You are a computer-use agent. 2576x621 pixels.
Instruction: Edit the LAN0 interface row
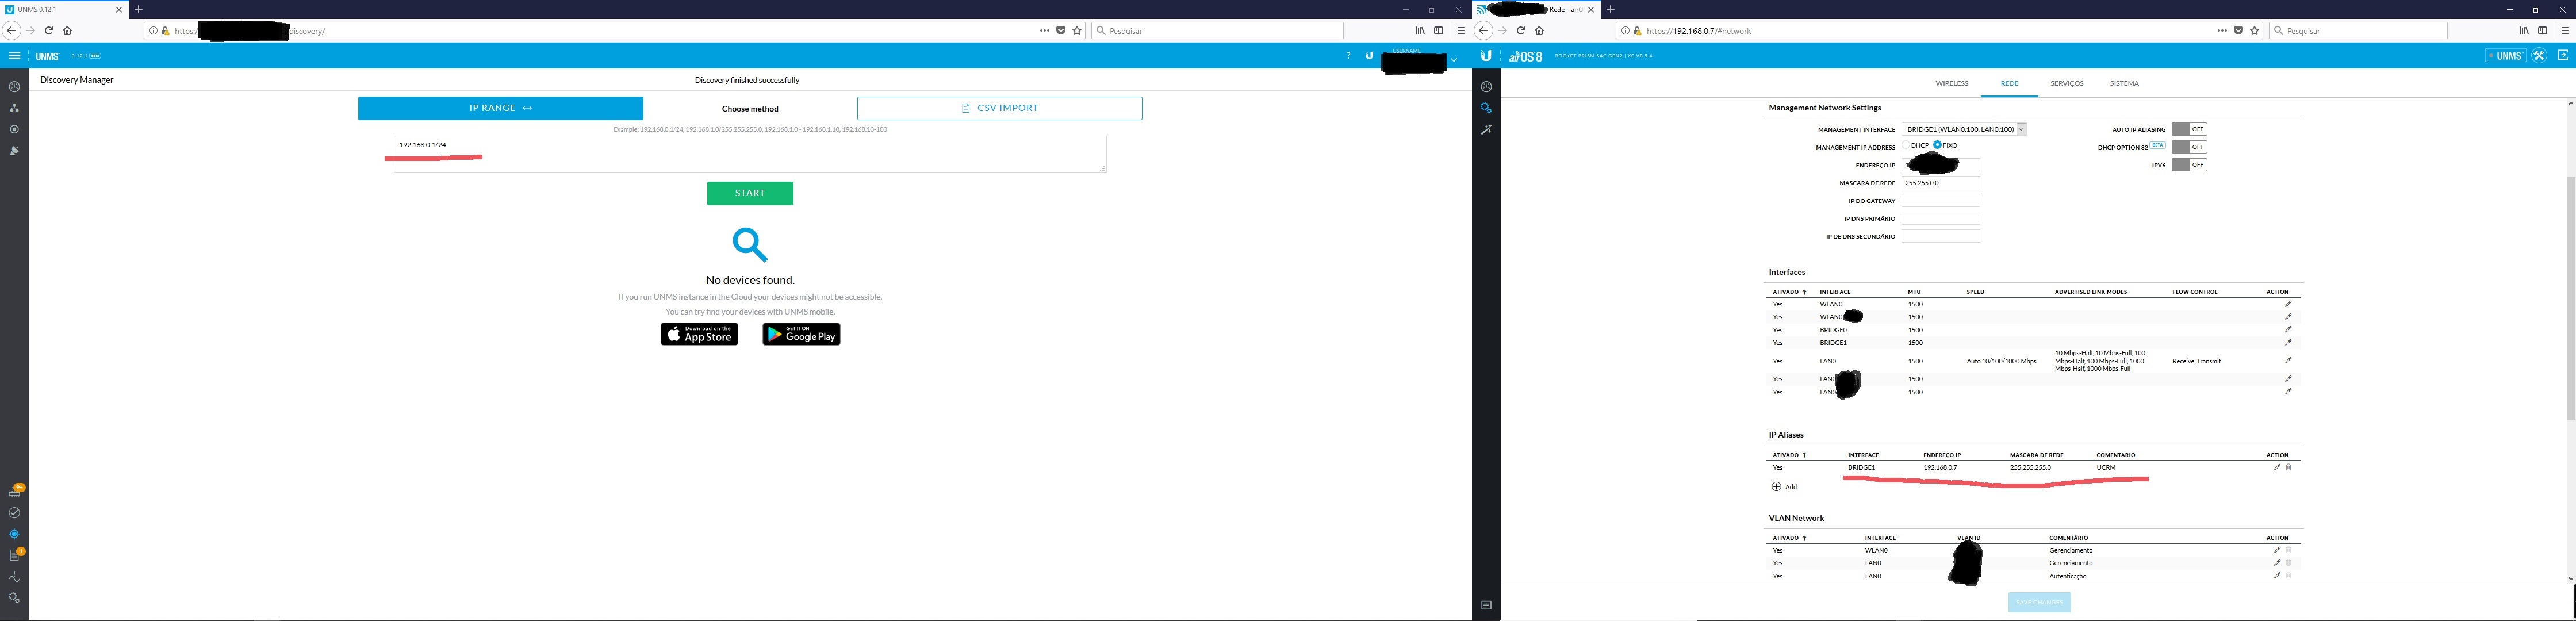click(2288, 360)
